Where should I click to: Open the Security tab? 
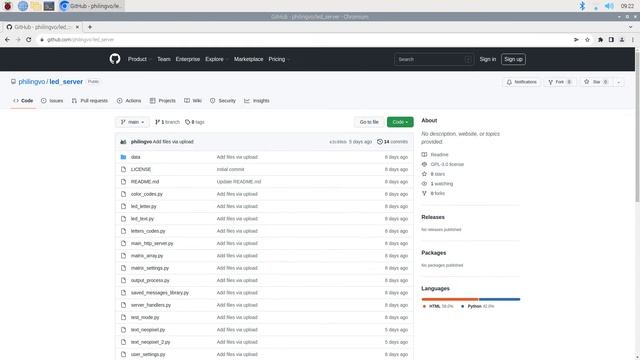pos(223,101)
